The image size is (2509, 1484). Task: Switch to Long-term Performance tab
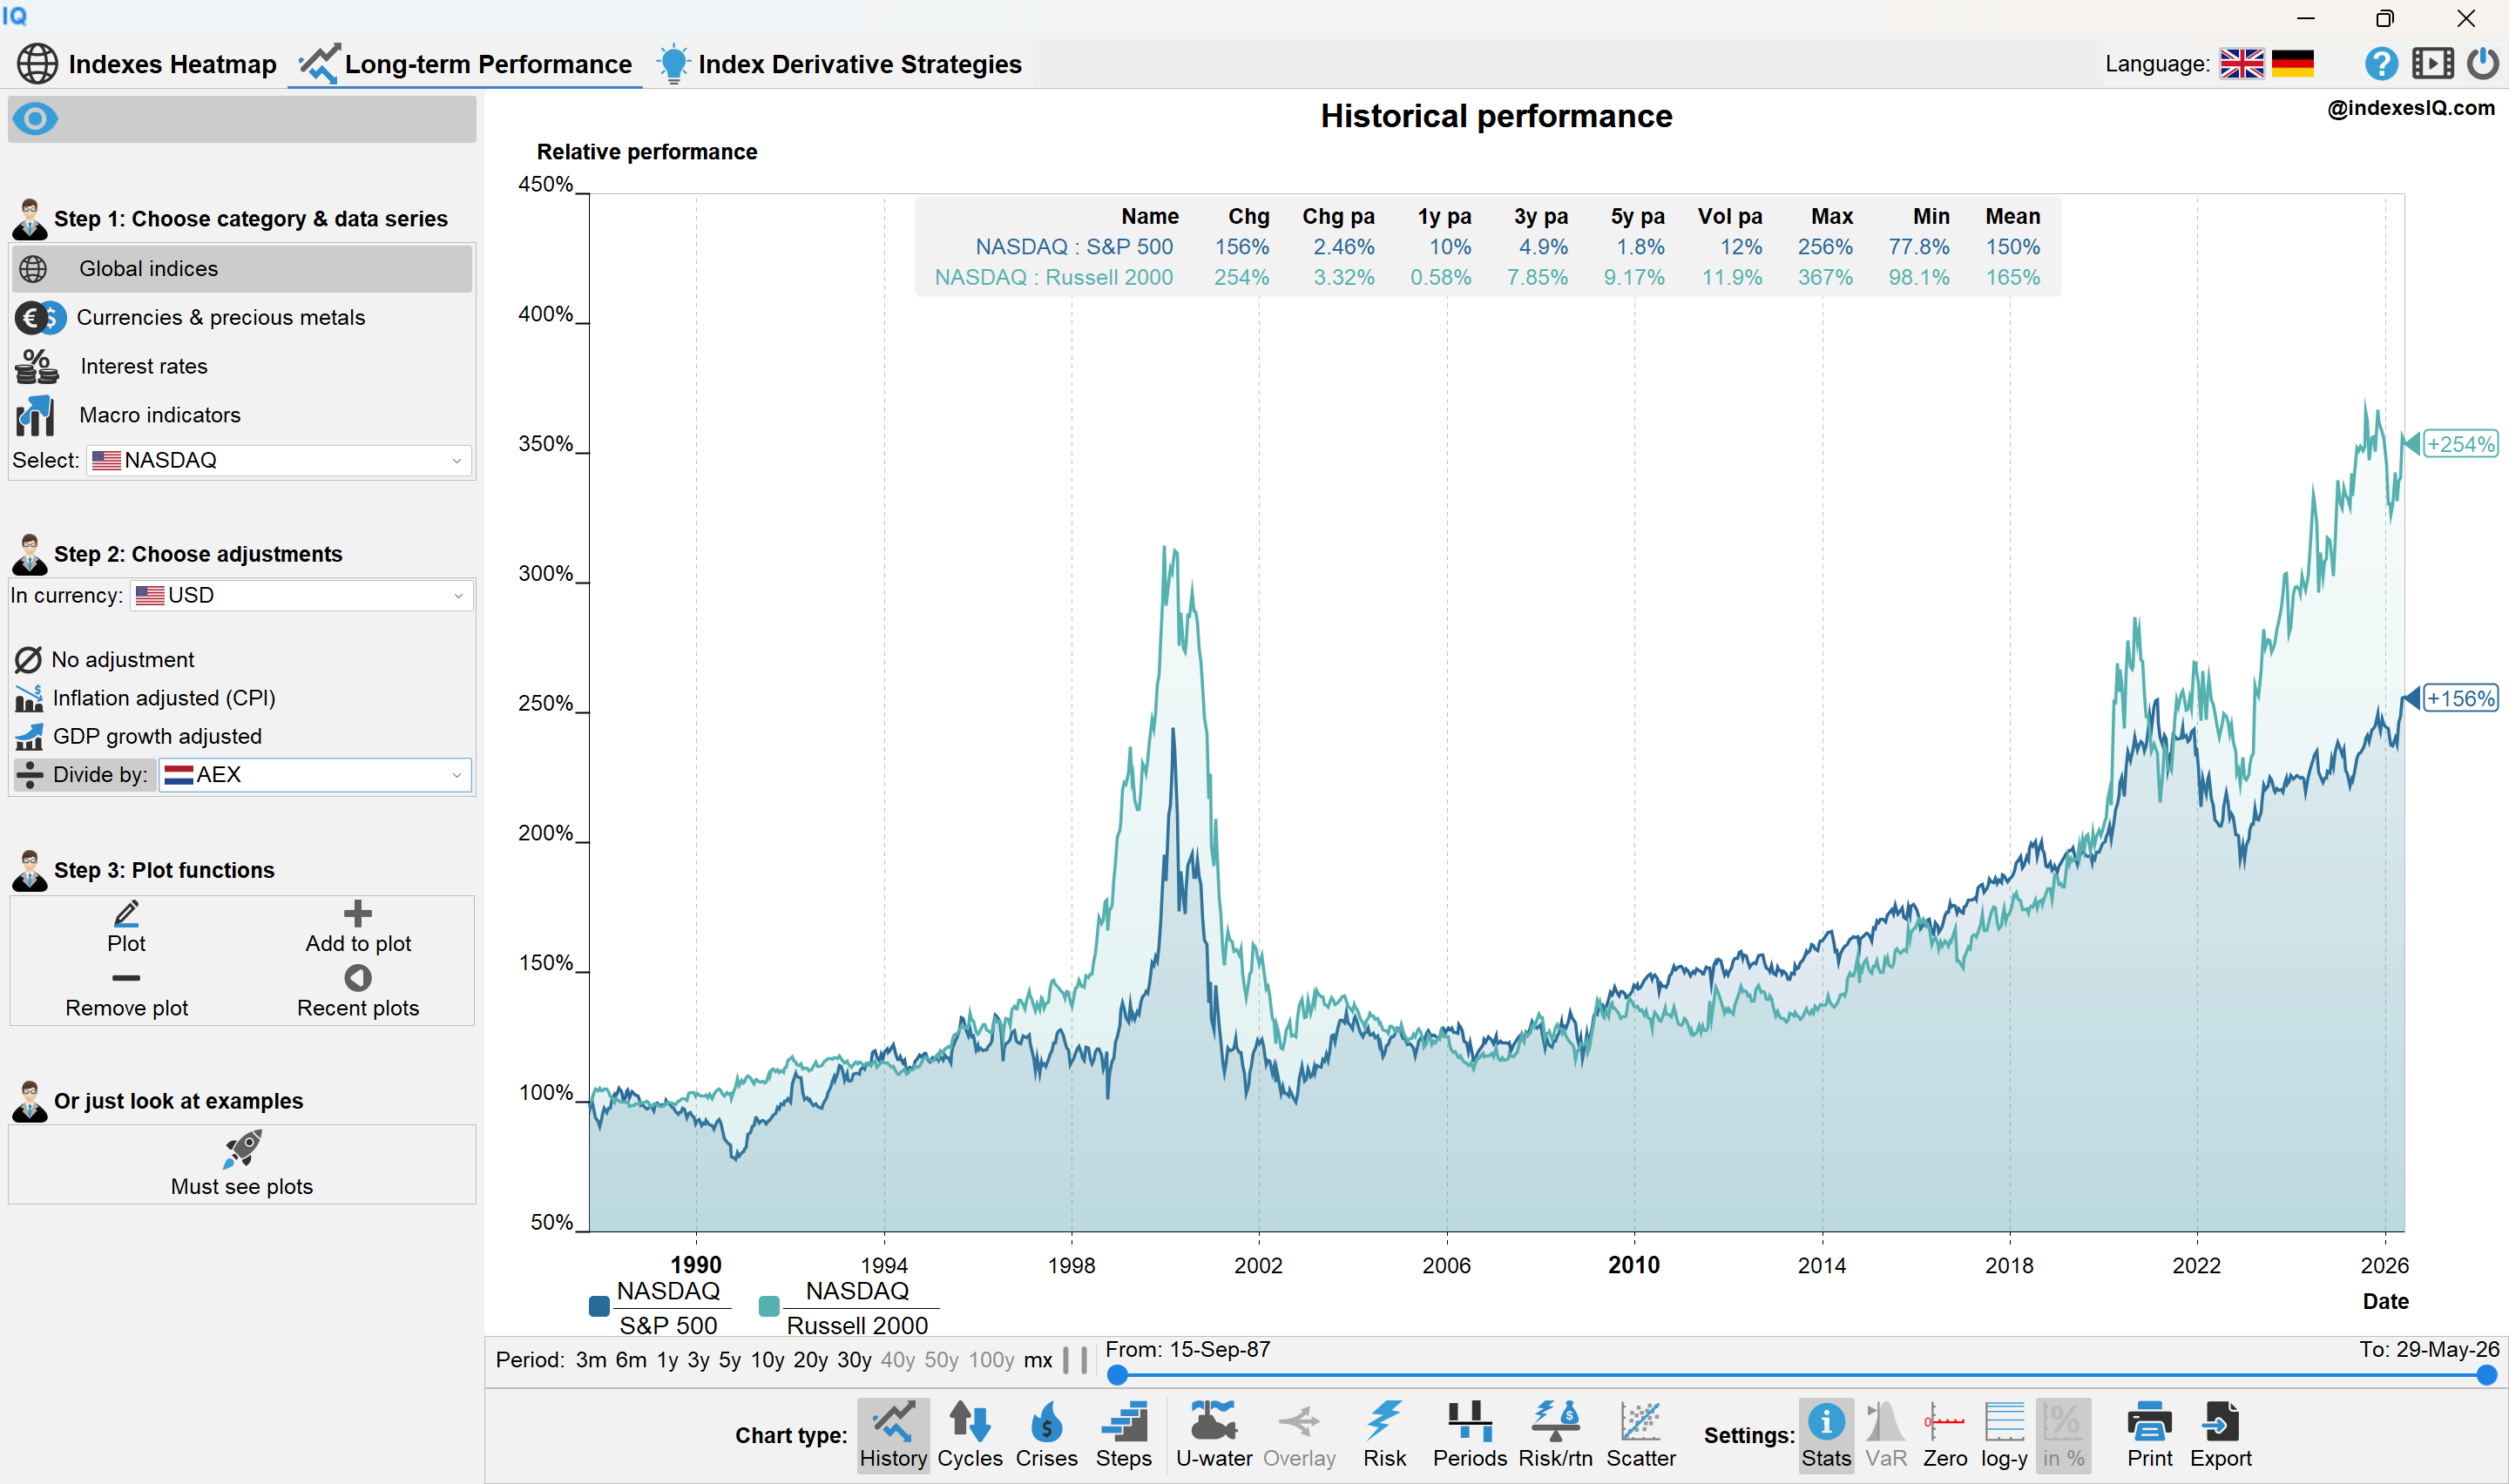pos(465,64)
